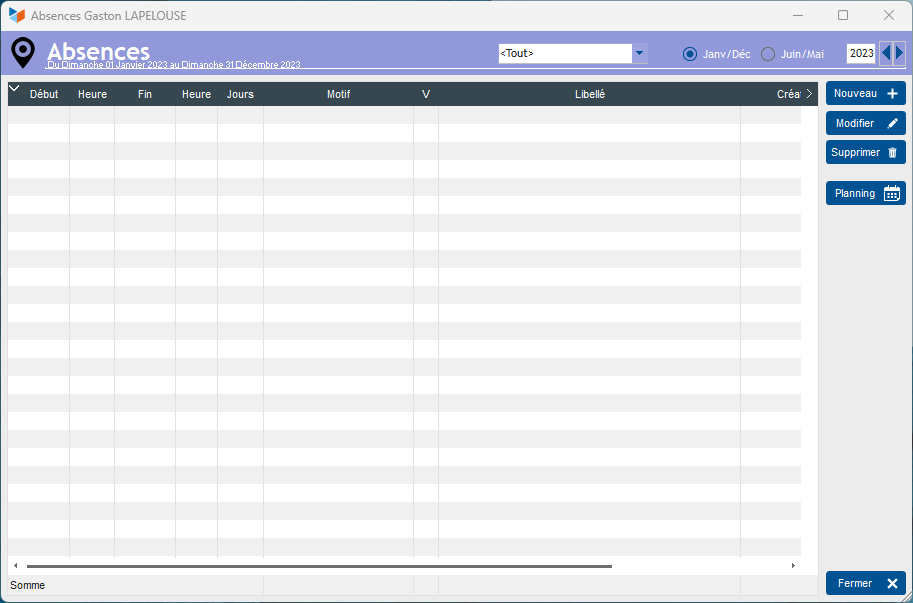Viewport: 913px width, 603px height.
Task: Click the trash icon on Supprimer
Action: coord(892,152)
